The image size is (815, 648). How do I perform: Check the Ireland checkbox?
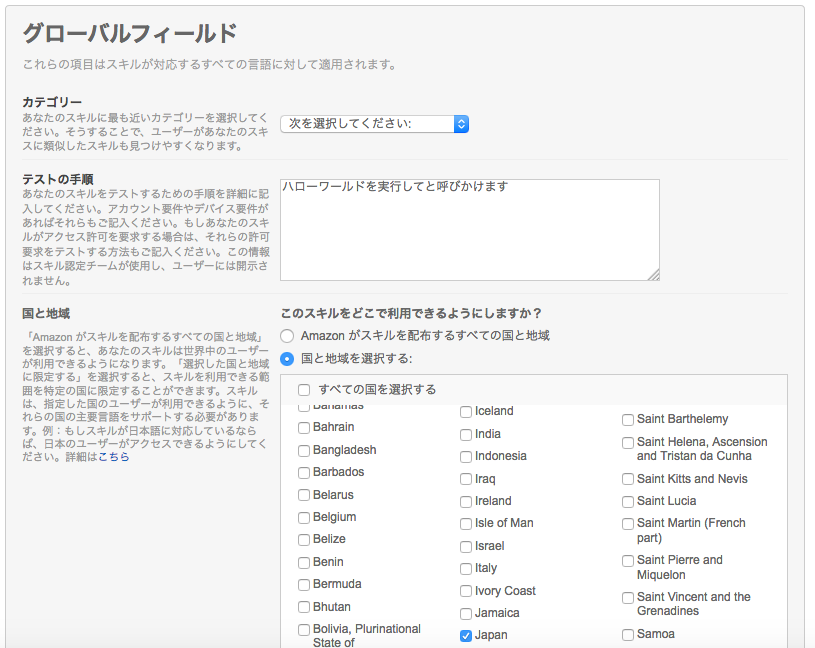pos(466,502)
